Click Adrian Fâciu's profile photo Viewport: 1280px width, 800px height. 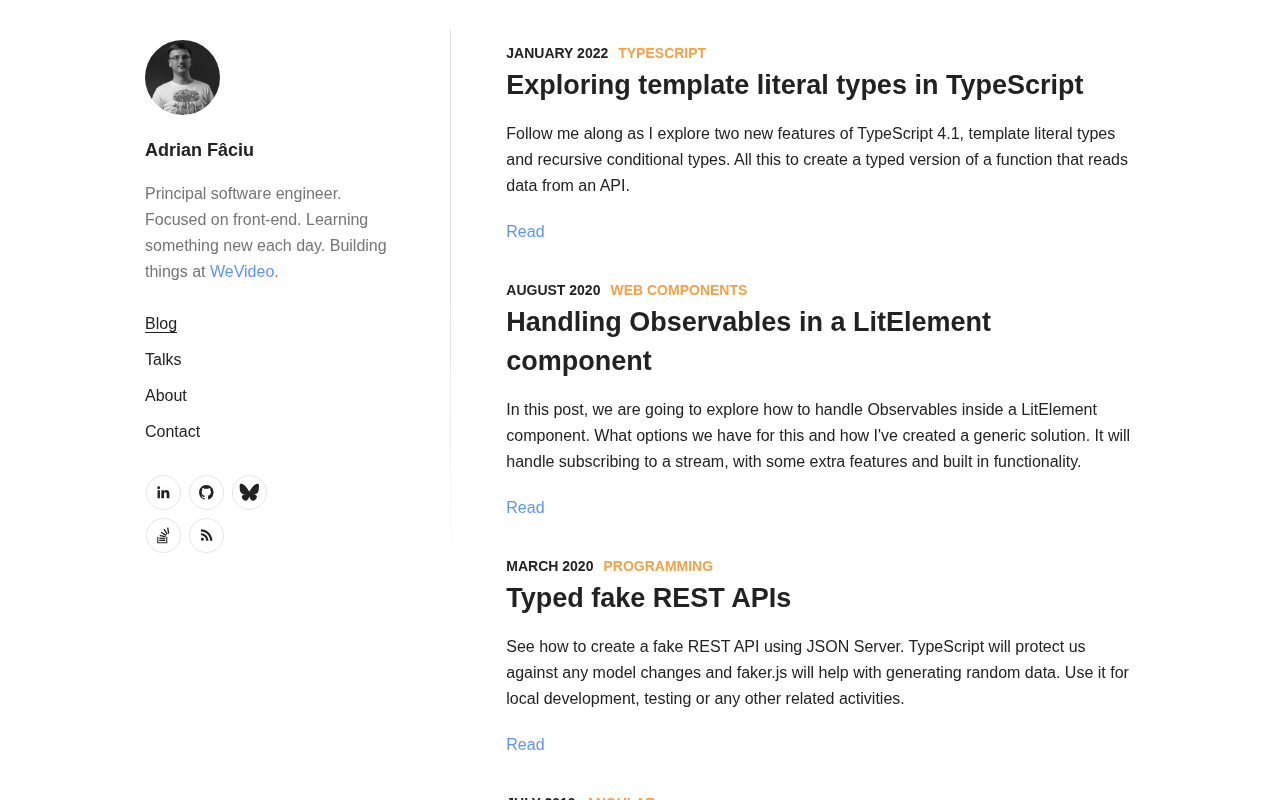tap(182, 77)
